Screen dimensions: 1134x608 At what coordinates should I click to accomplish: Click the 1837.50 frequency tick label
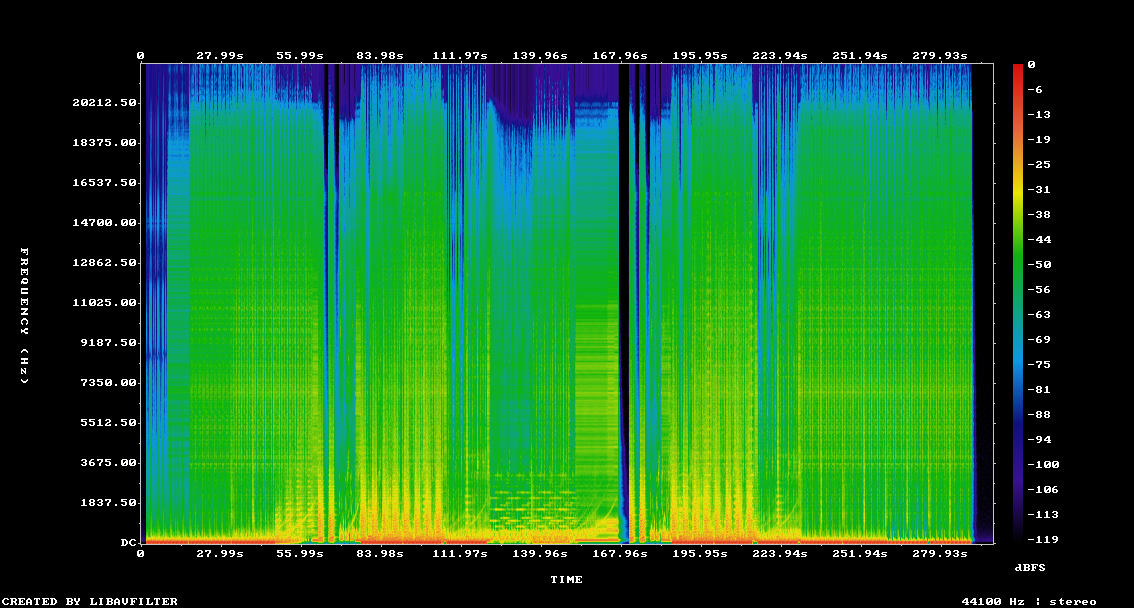click(x=108, y=502)
